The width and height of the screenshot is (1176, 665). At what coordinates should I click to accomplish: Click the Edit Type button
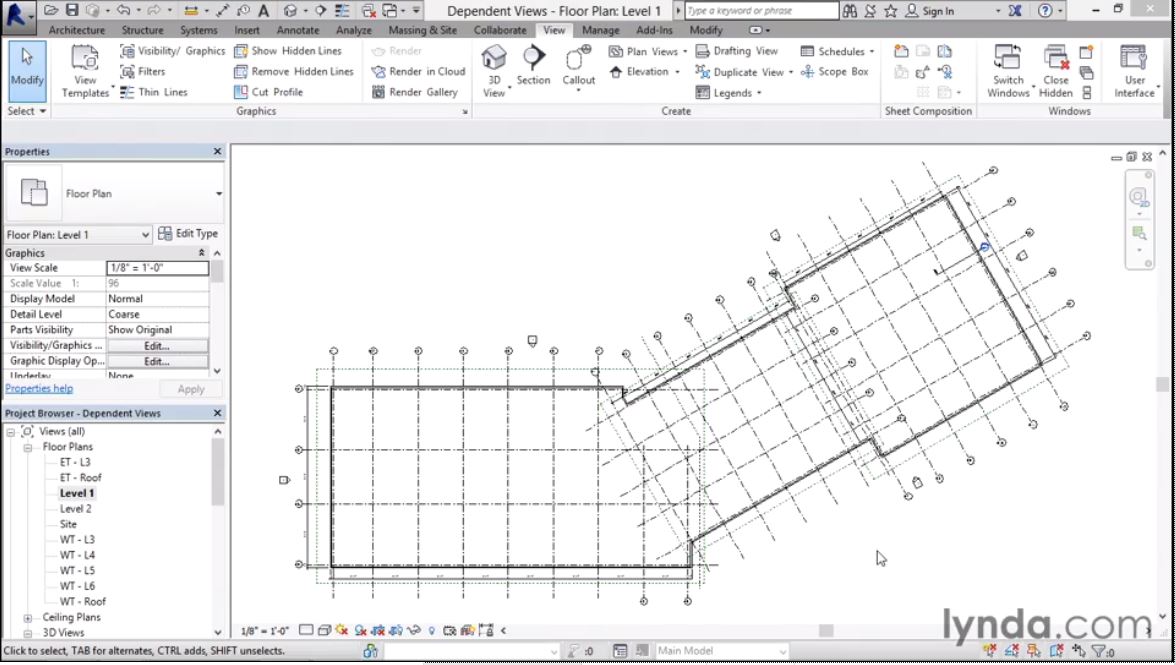188,234
